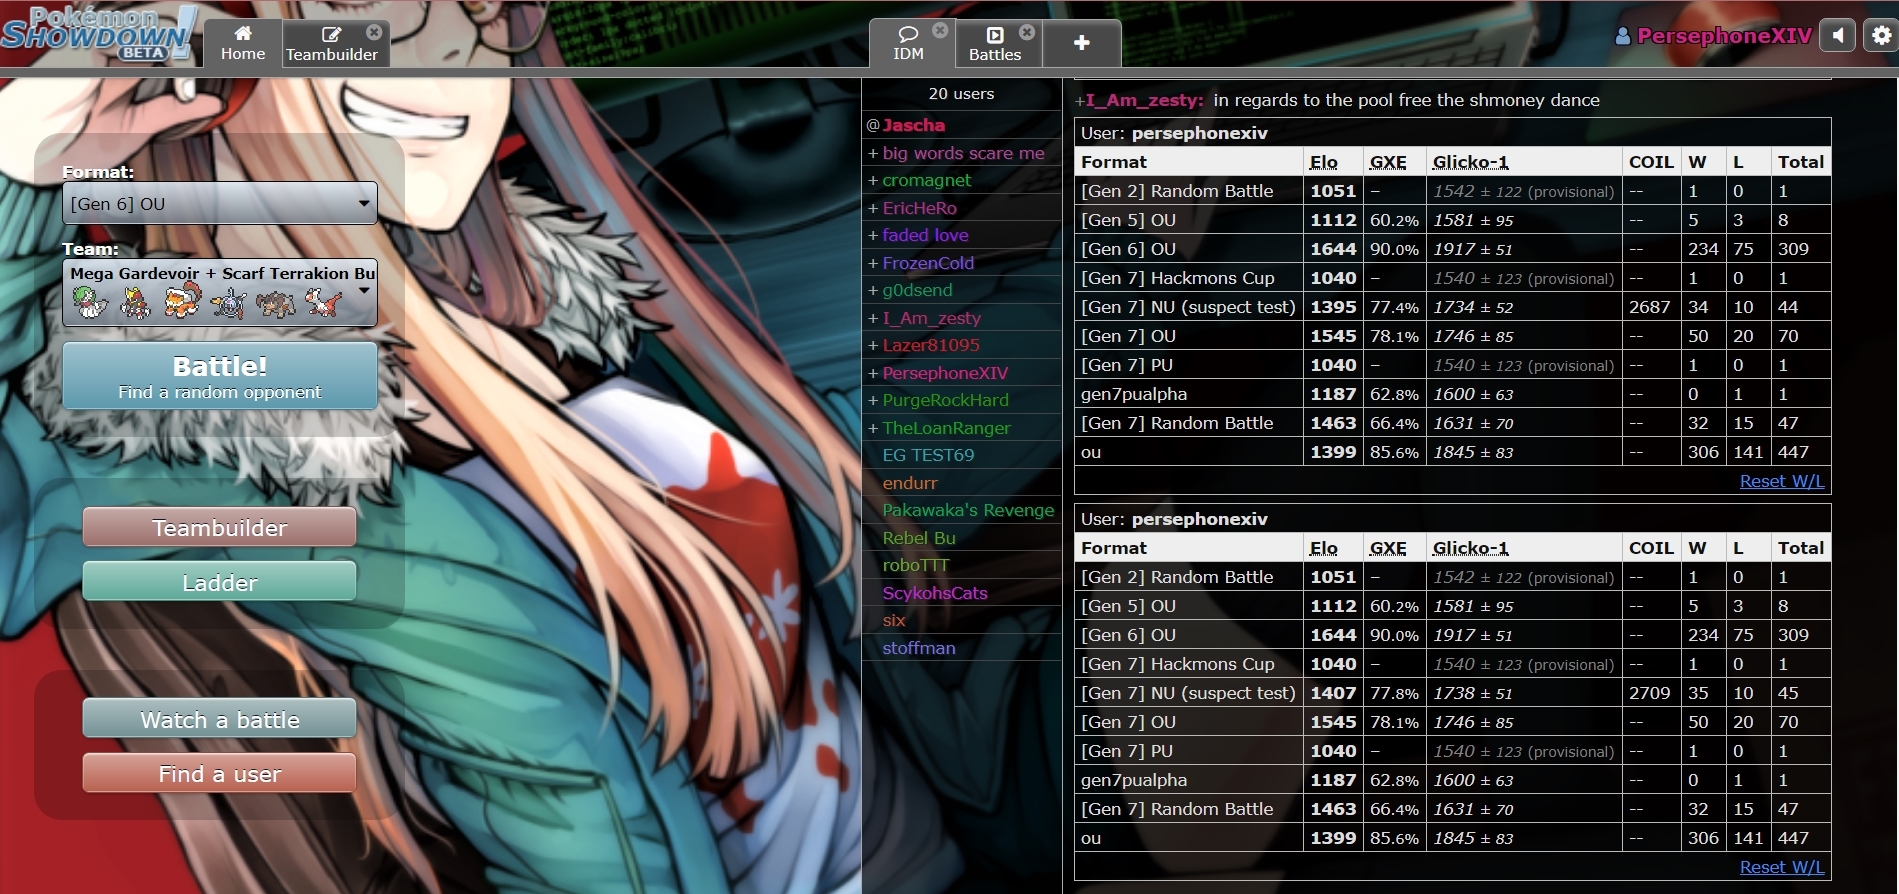The image size is (1899, 894).
Task: Select user TheLoanRanger in the user list
Action: [962, 428]
